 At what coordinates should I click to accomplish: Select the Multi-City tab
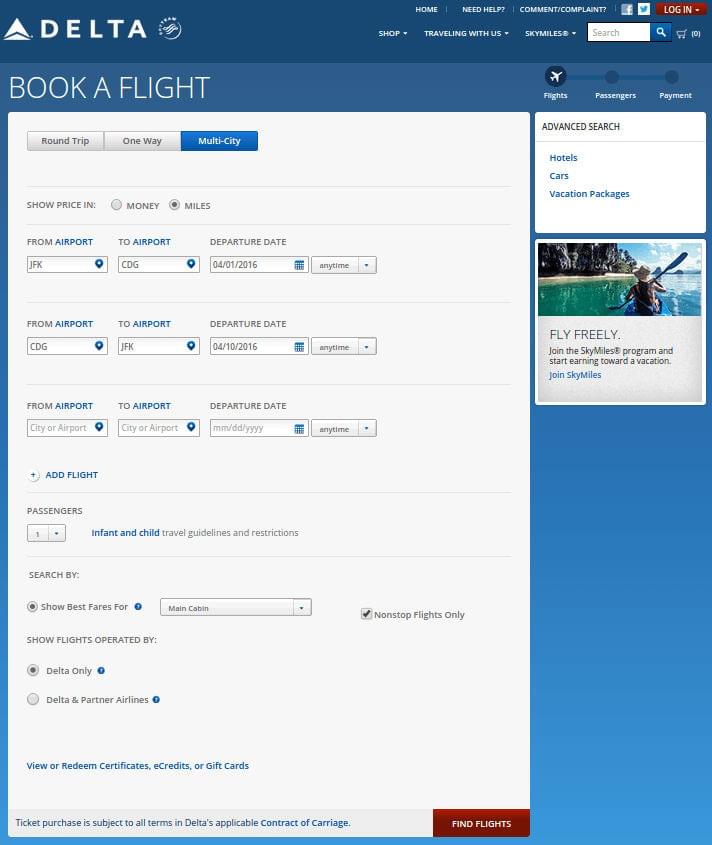click(x=219, y=141)
